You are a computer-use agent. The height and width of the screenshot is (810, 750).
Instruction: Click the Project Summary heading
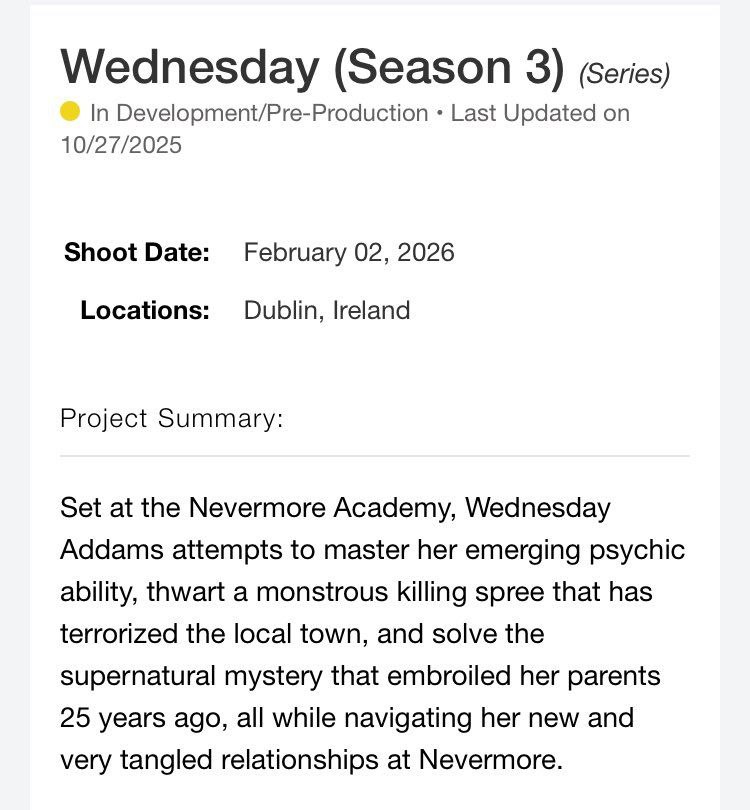[172, 417]
